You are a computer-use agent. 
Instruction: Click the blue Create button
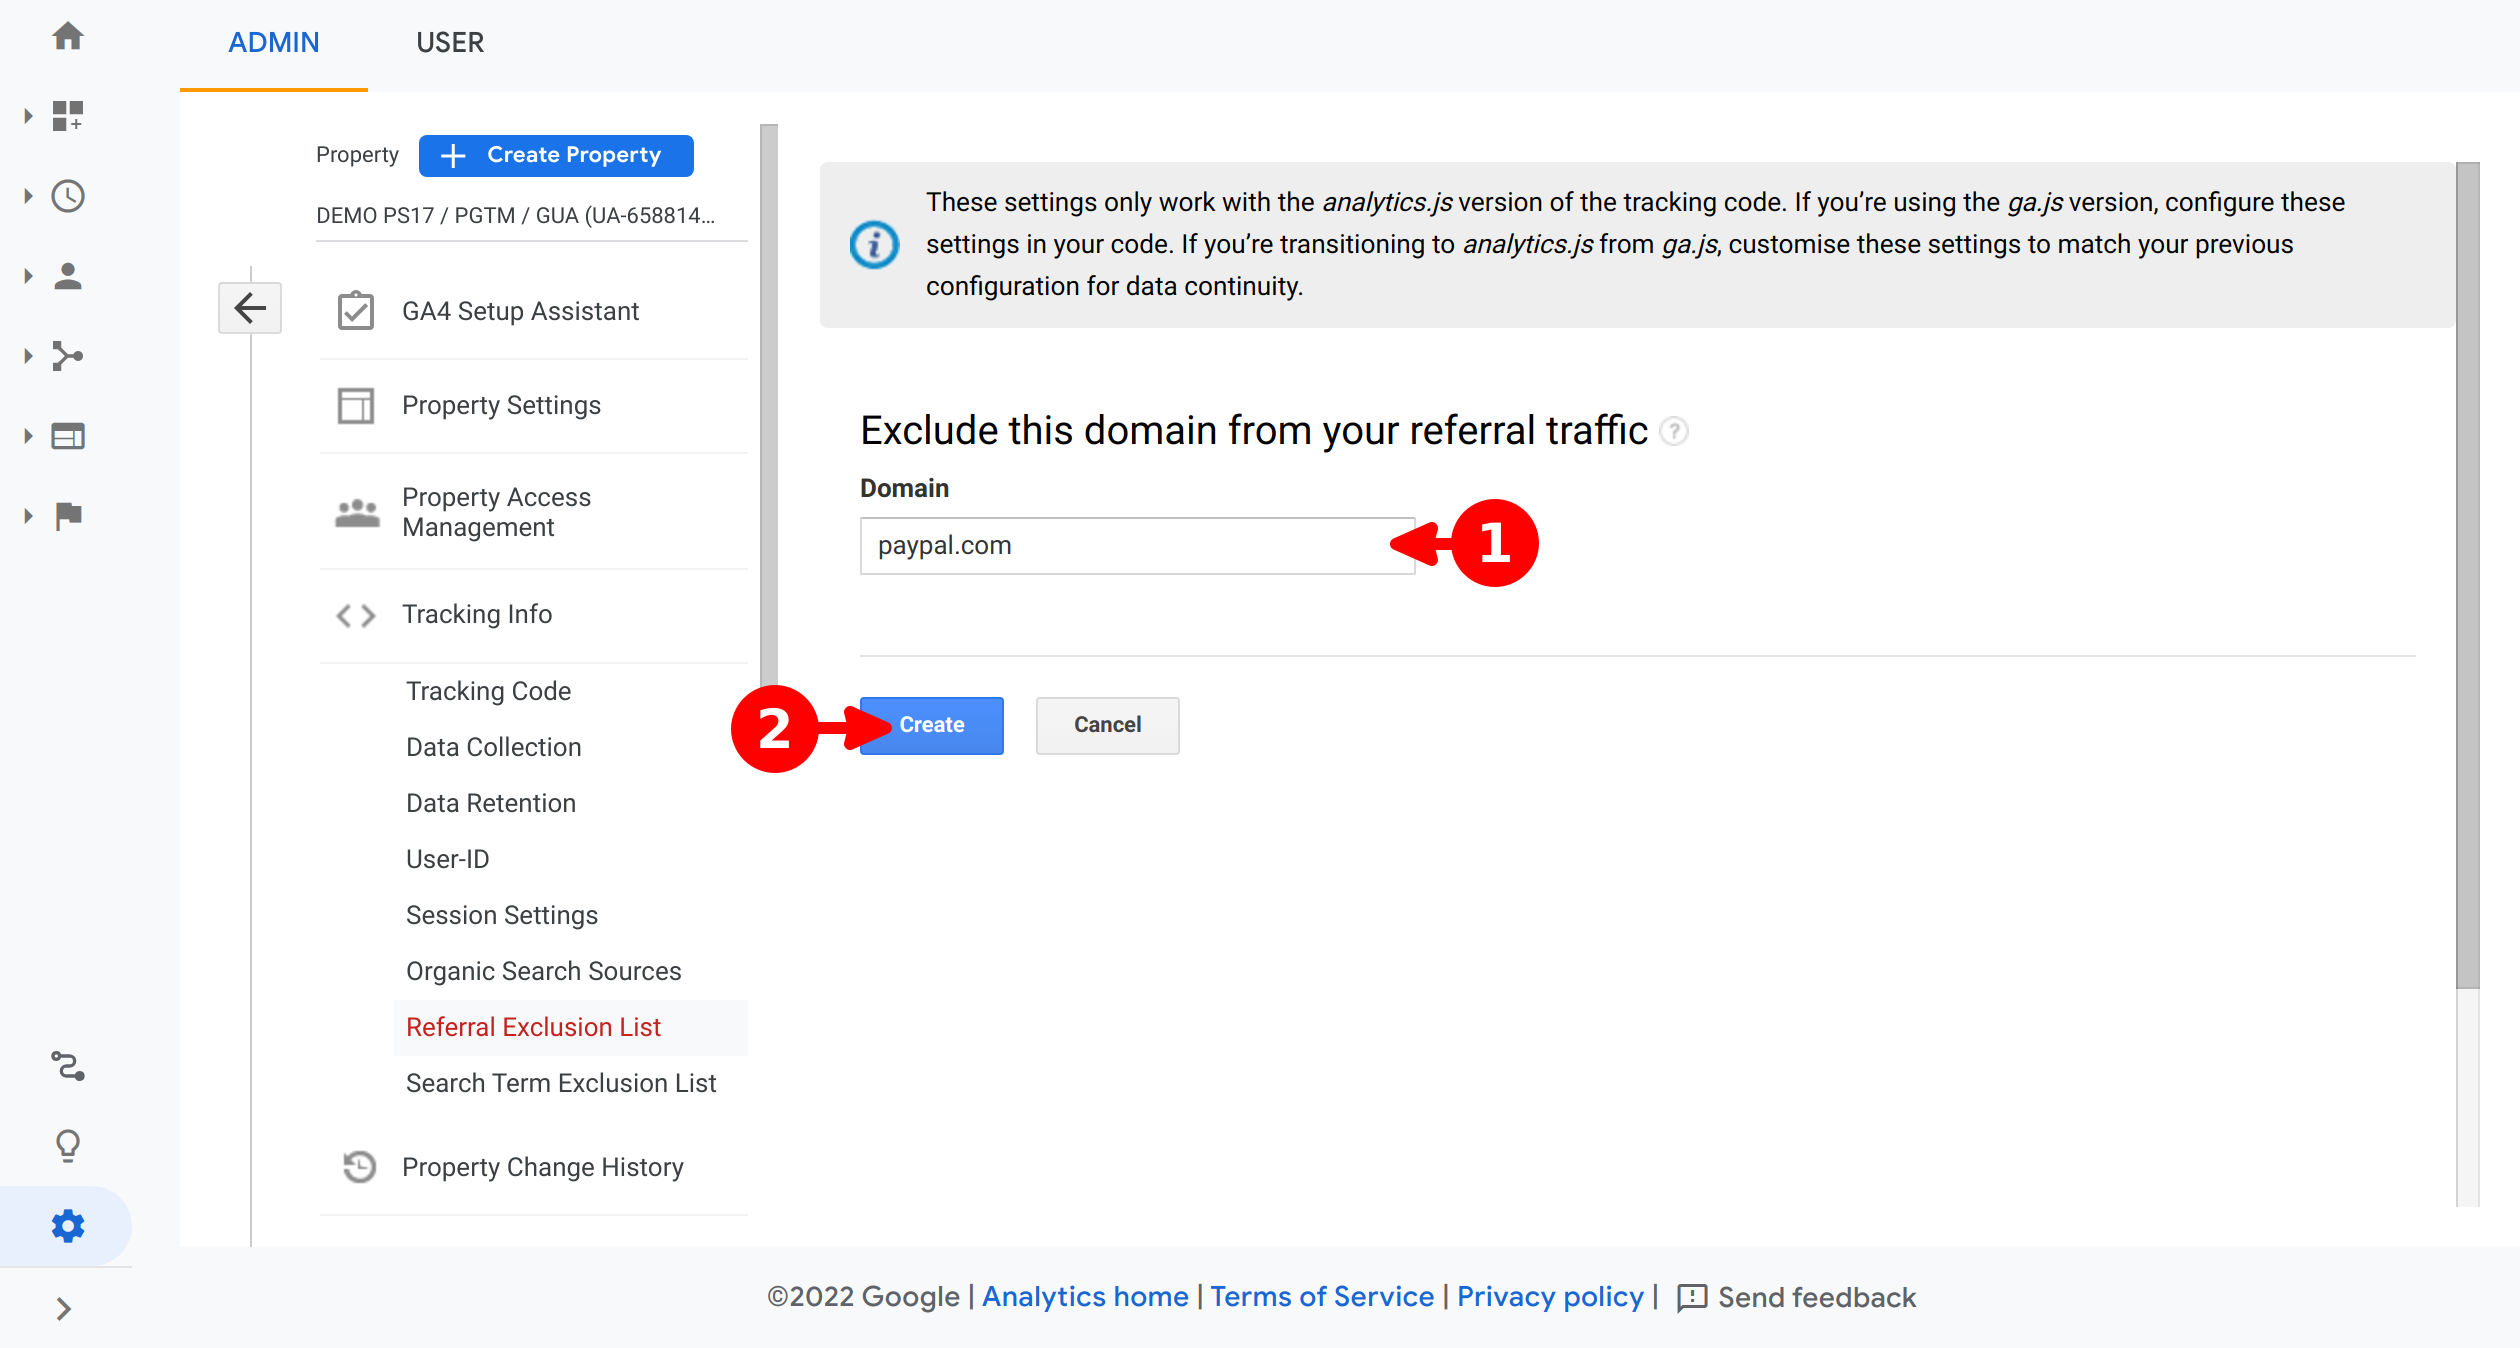tap(932, 725)
